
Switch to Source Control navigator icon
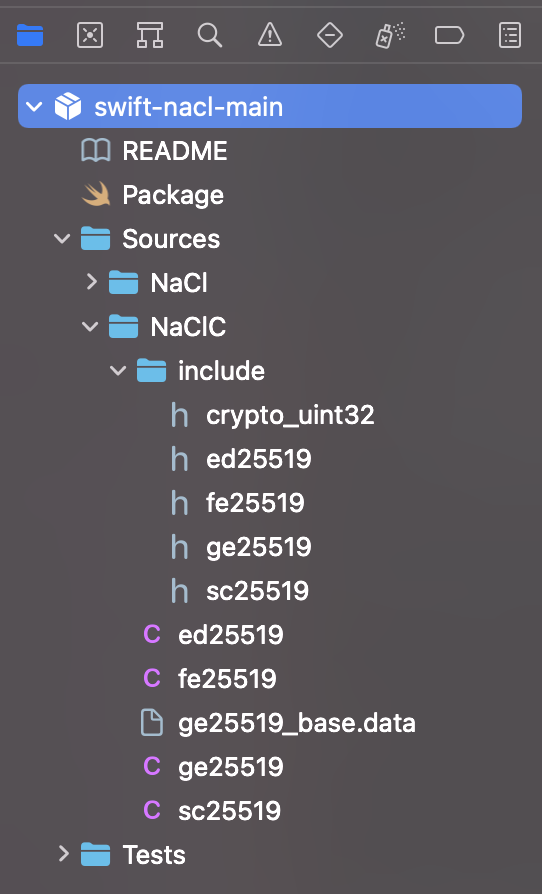point(90,35)
